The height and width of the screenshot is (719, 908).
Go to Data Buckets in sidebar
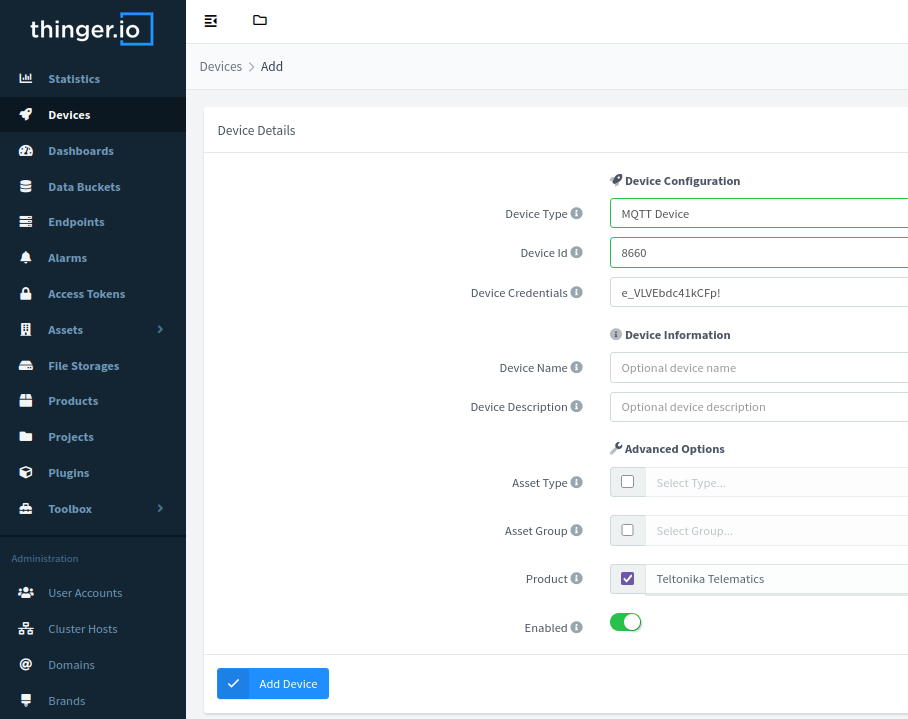(84, 187)
